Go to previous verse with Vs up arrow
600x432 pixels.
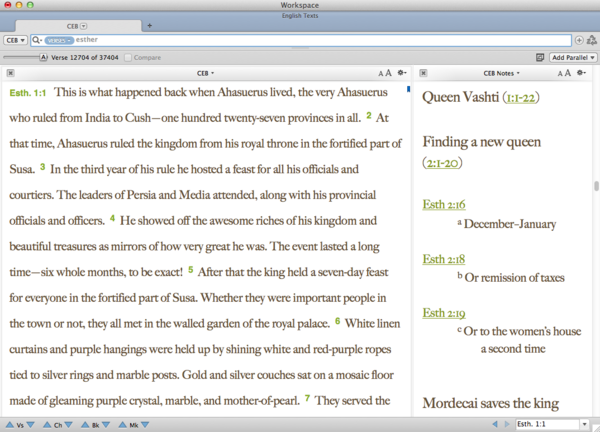click(10, 425)
